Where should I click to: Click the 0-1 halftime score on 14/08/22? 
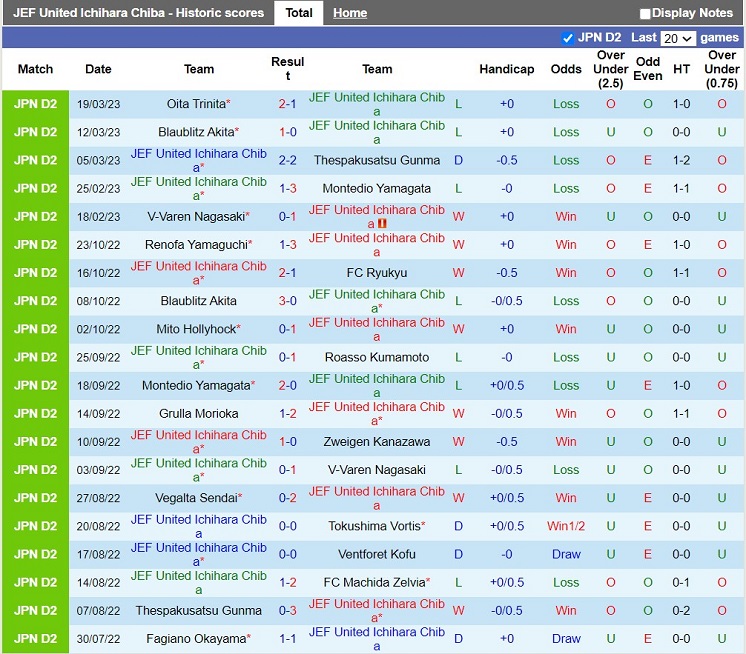click(x=681, y=582)
